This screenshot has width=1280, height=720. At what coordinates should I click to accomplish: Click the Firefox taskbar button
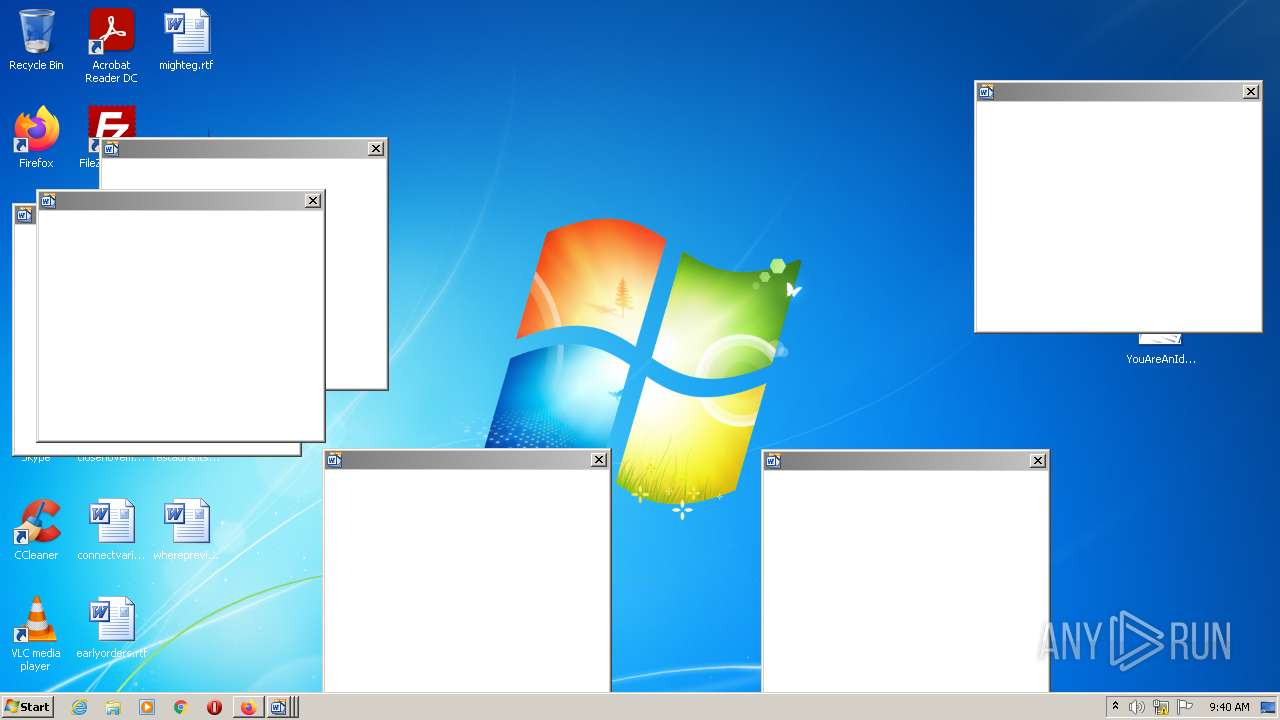(248, 707)
